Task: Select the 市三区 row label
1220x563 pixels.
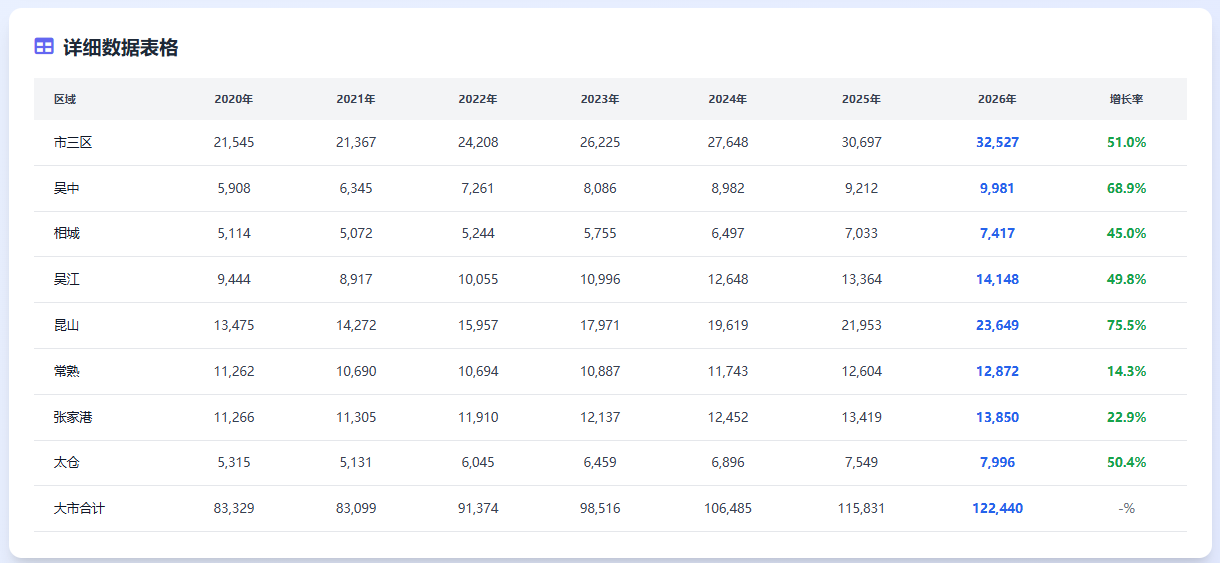Action: (73, 142)
